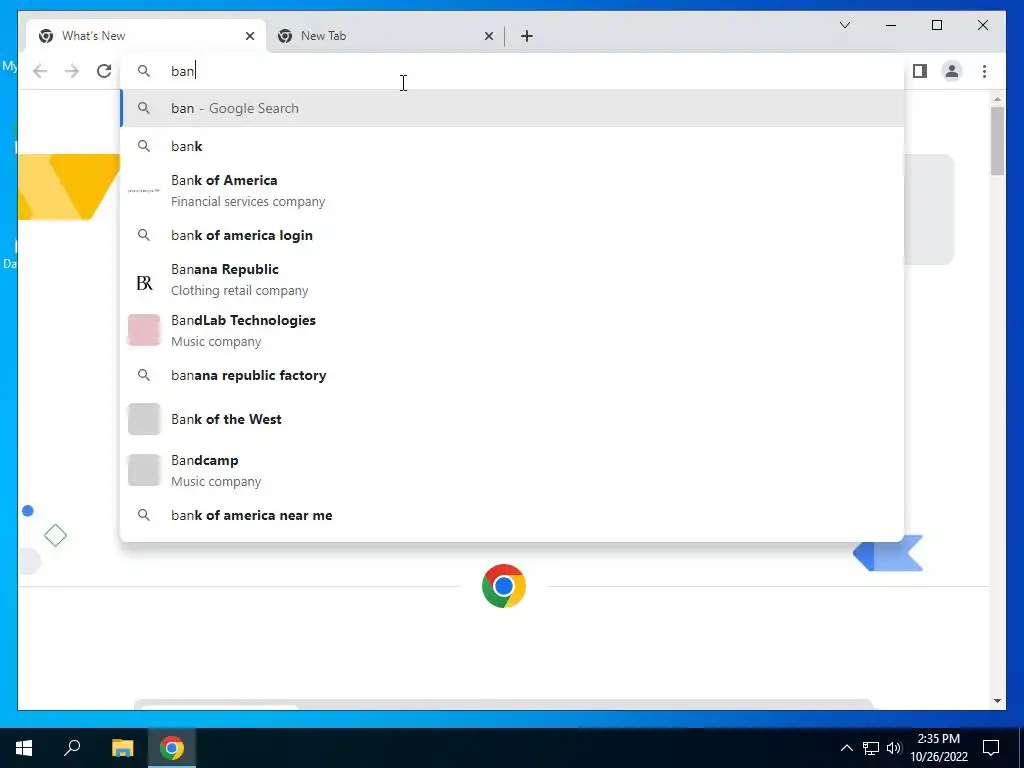Click the BandLab pink thumbnail
Screen dimensions: 1024x768
(144, 330)
